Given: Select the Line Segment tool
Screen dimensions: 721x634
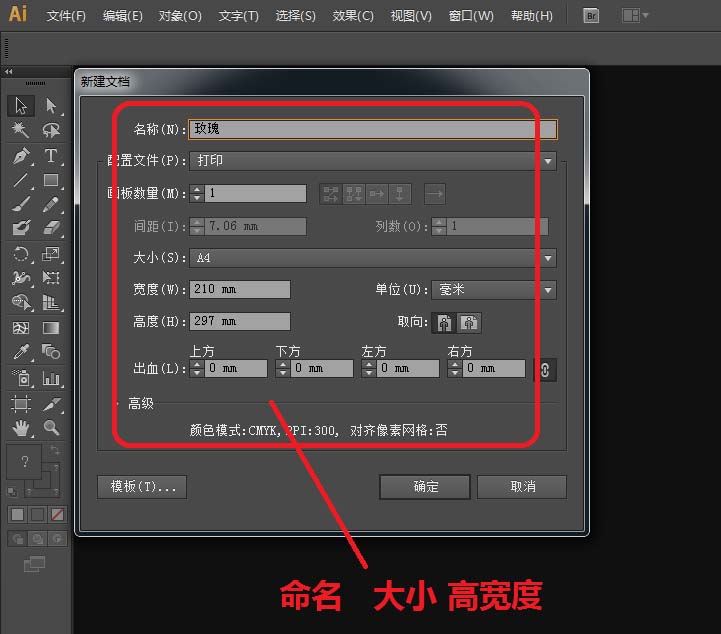Looking at the screenshot, I should pyautogui.click(x=21, y=180).
